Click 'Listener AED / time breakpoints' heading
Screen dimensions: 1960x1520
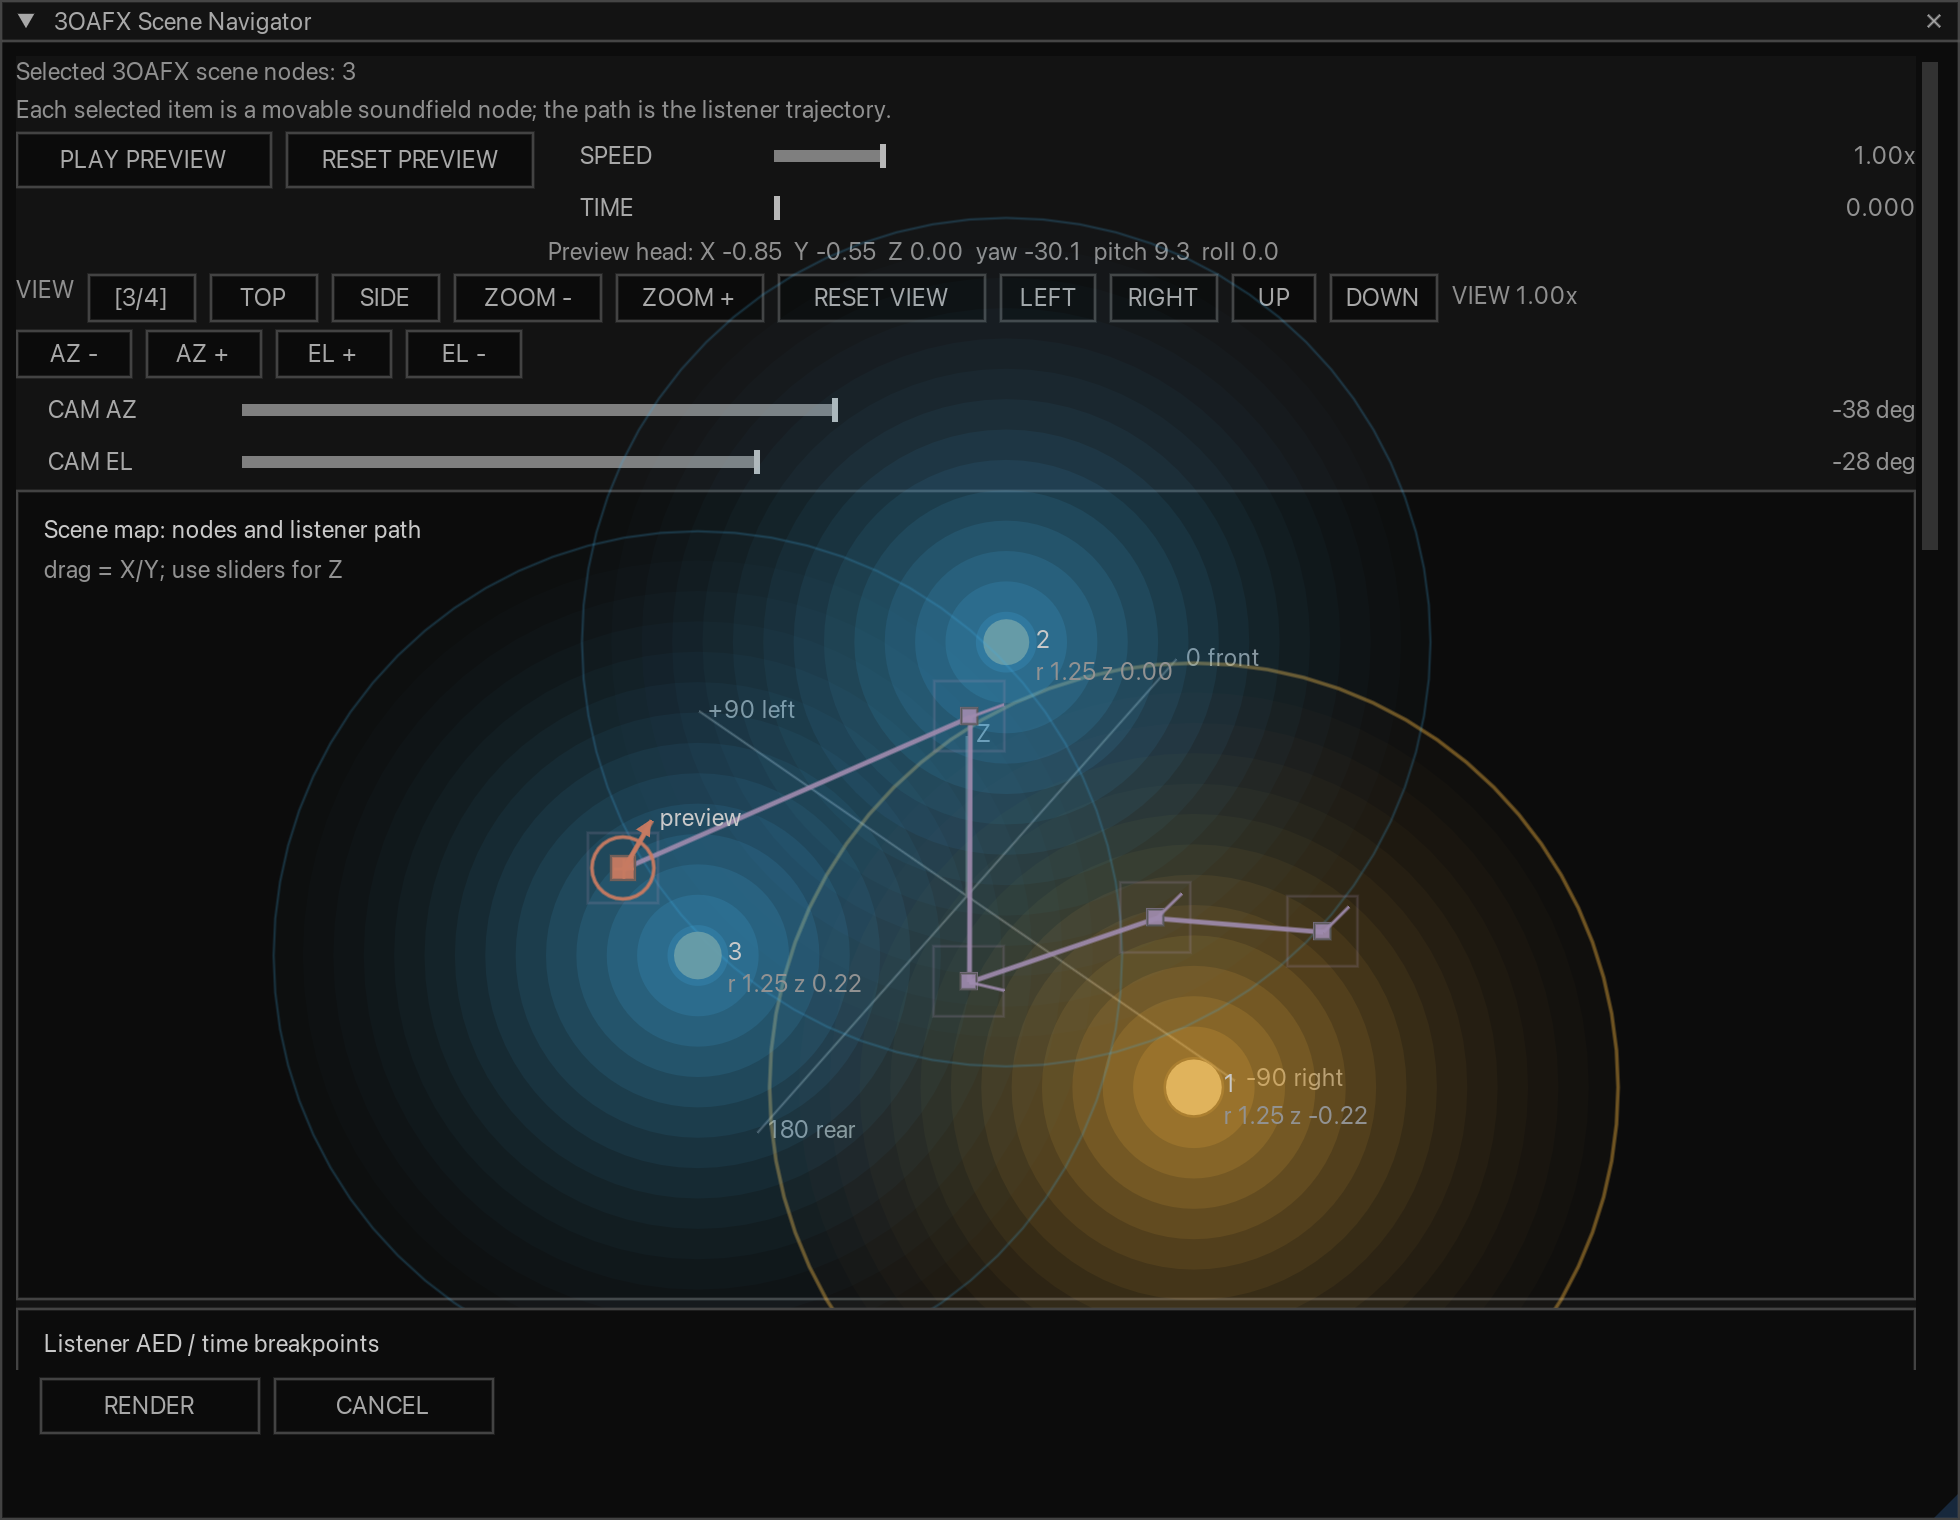pos(211,1344)
